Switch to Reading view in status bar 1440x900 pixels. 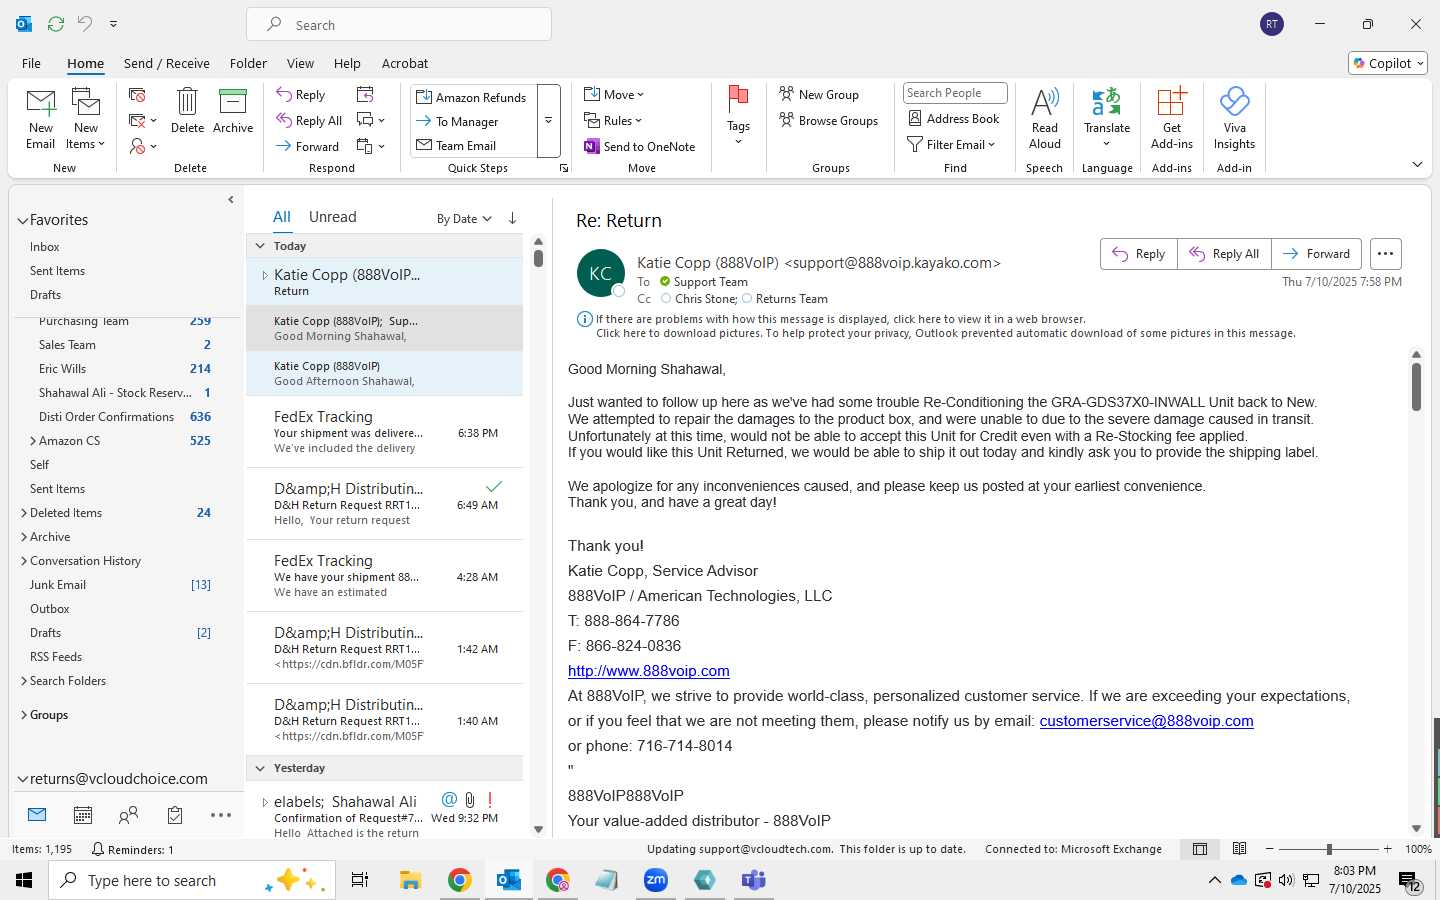point(1240,849)
